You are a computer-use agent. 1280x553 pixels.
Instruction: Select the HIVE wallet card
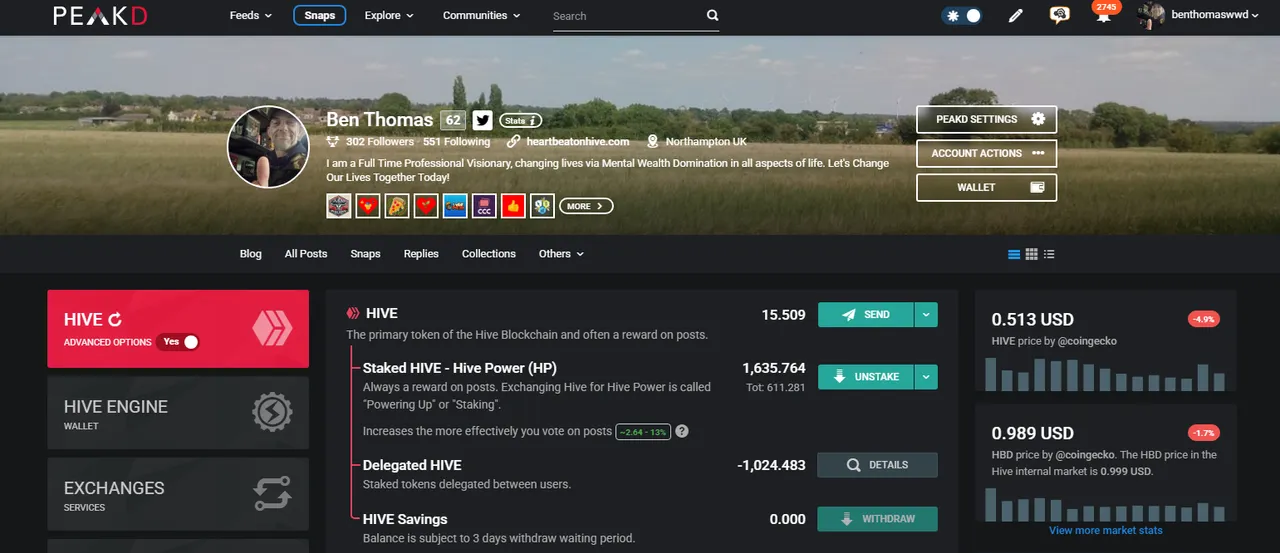pos(178,329)
